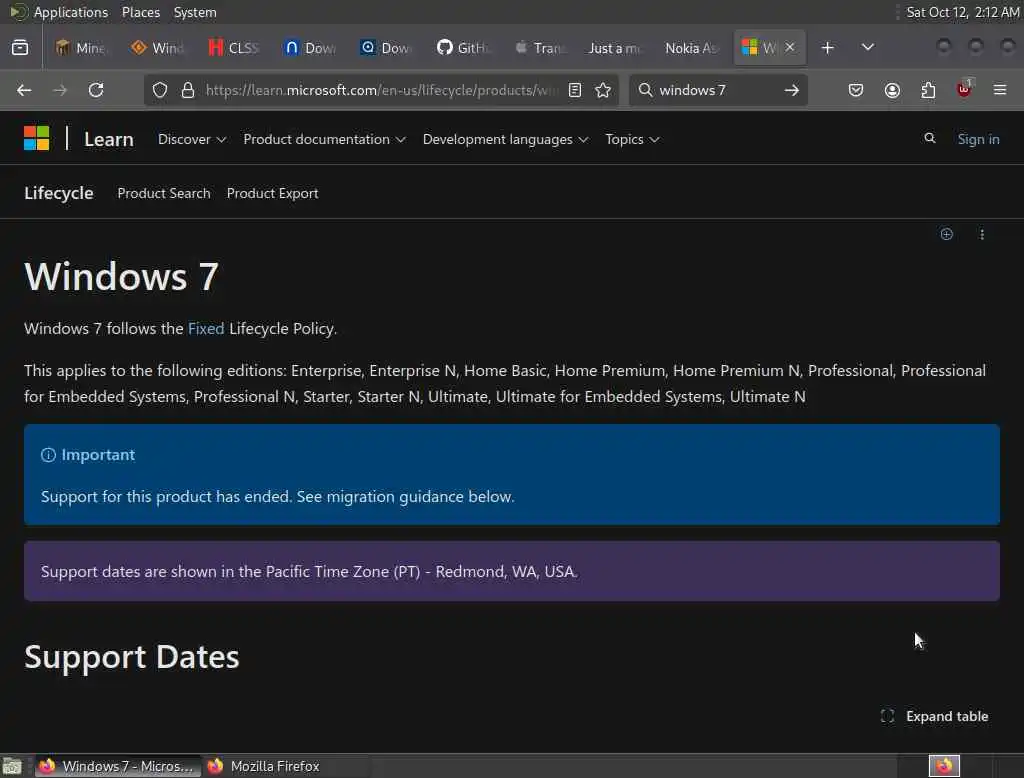
Task: Open the extensions puzzle icon
Action: tap(928, 90)
